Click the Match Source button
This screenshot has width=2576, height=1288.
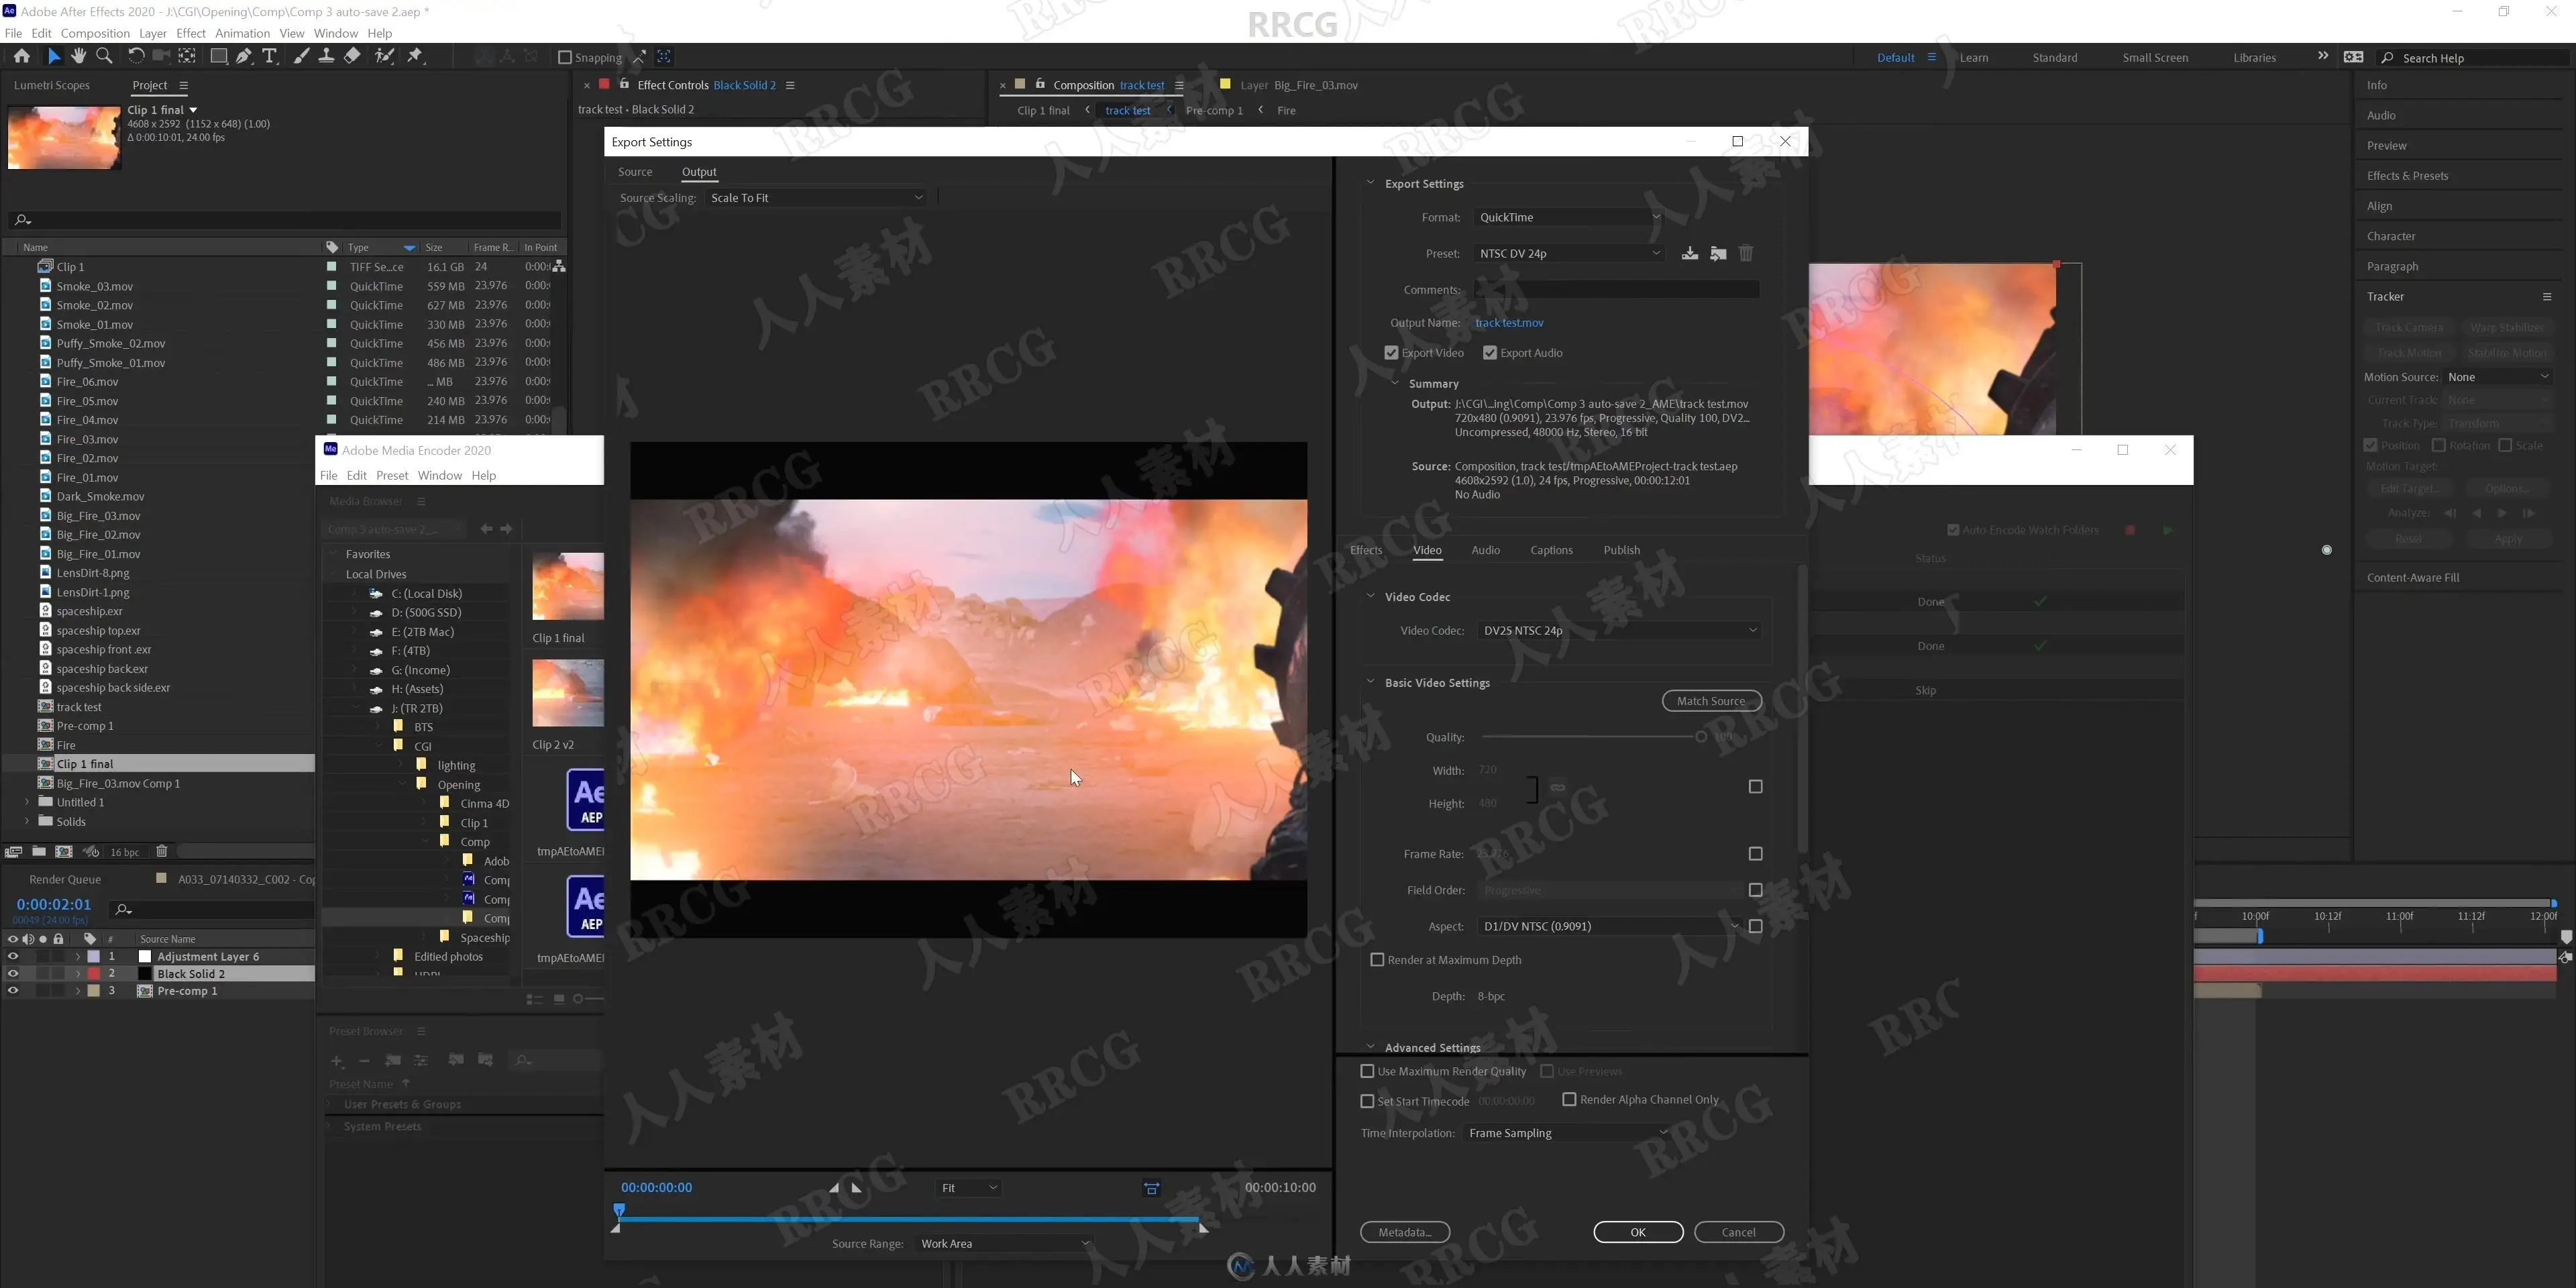pos(1711,701)
